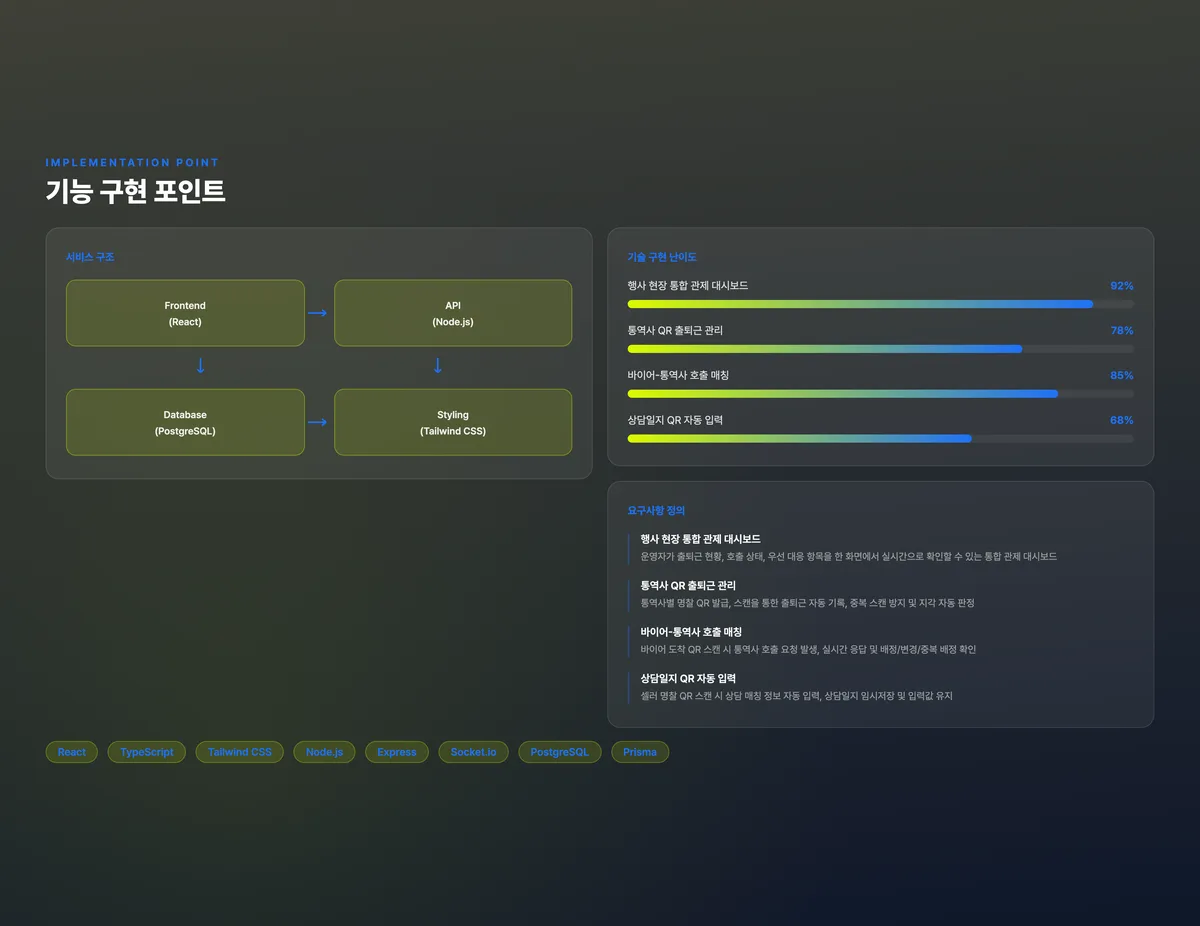Click the 68% value label
1200x926 pixels.
(x=1122, y=421)
